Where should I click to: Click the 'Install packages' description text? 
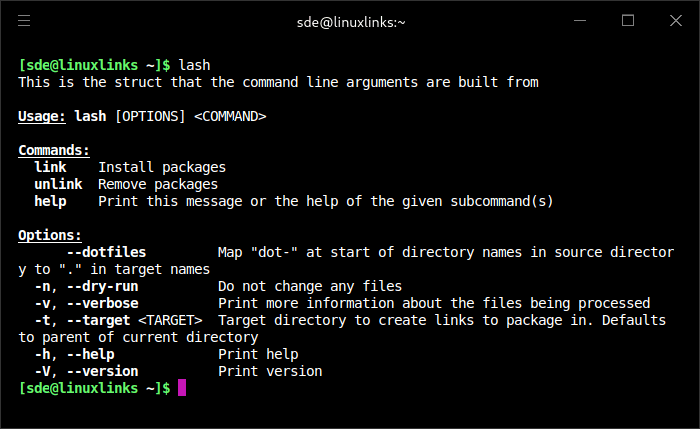(x=162, y=167)
